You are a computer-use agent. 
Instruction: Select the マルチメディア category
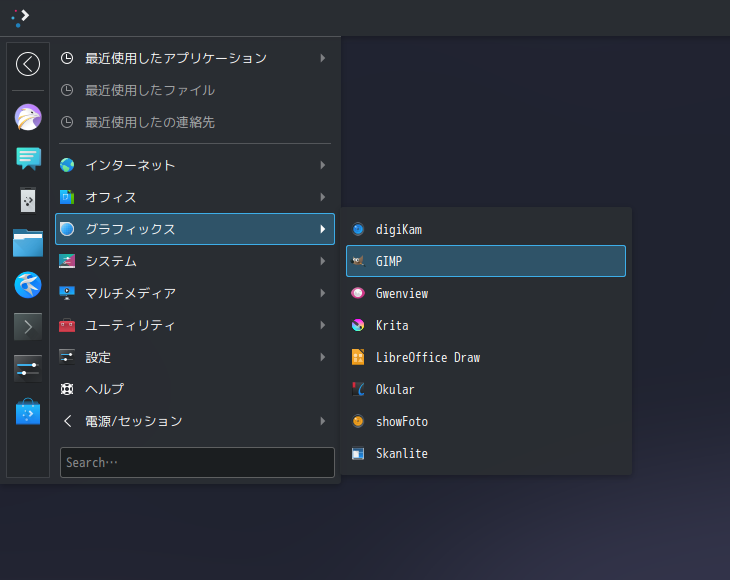point(195,293)
